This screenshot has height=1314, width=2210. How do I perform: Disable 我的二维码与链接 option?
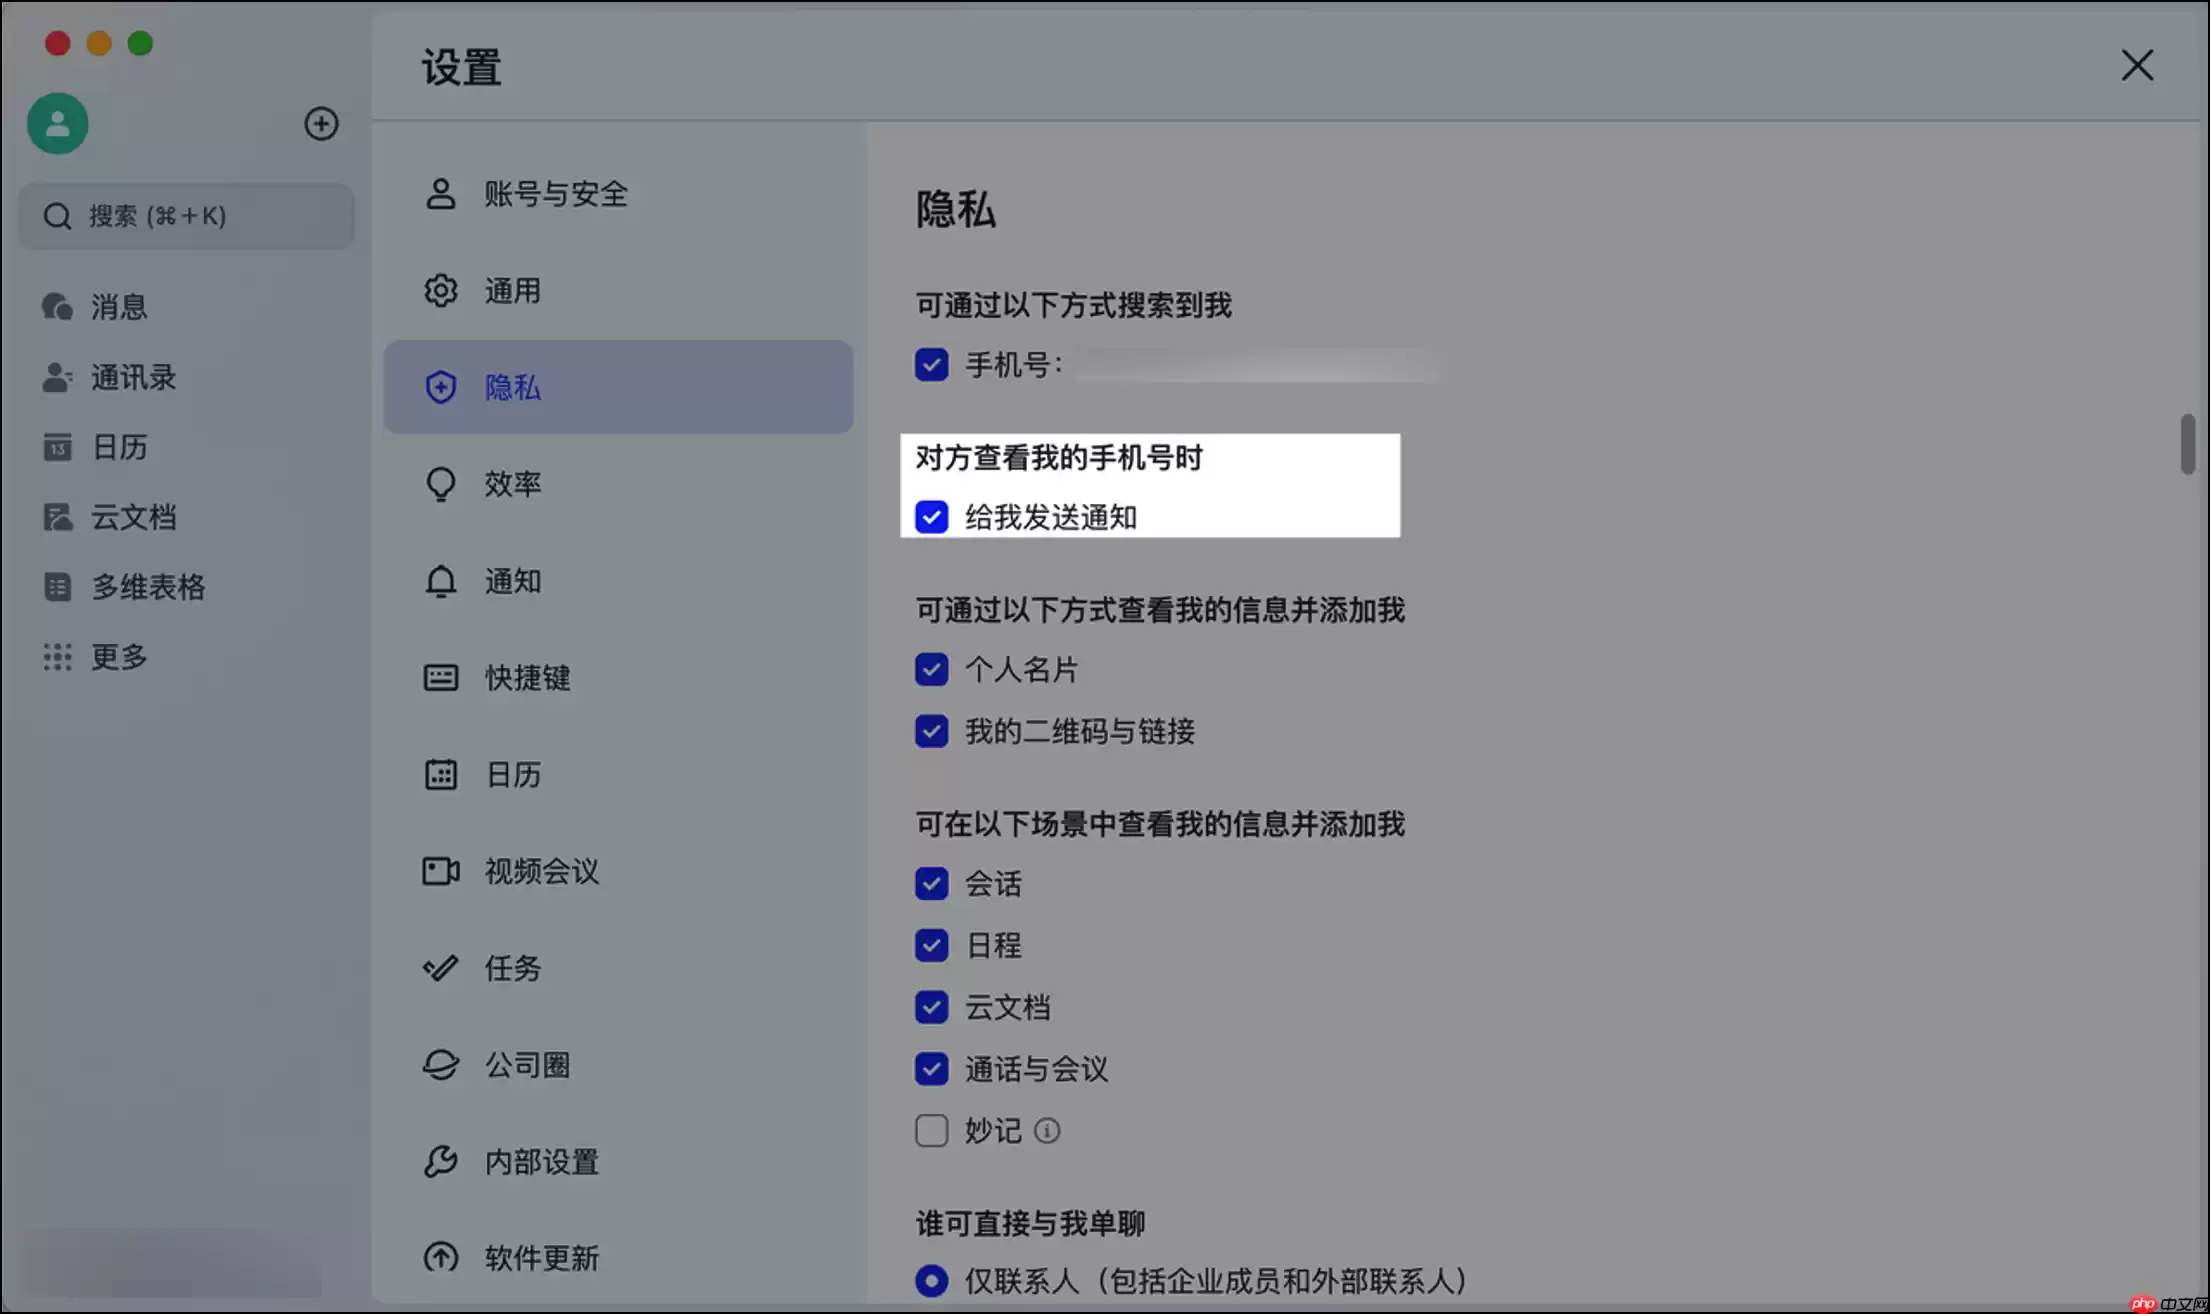931,731
